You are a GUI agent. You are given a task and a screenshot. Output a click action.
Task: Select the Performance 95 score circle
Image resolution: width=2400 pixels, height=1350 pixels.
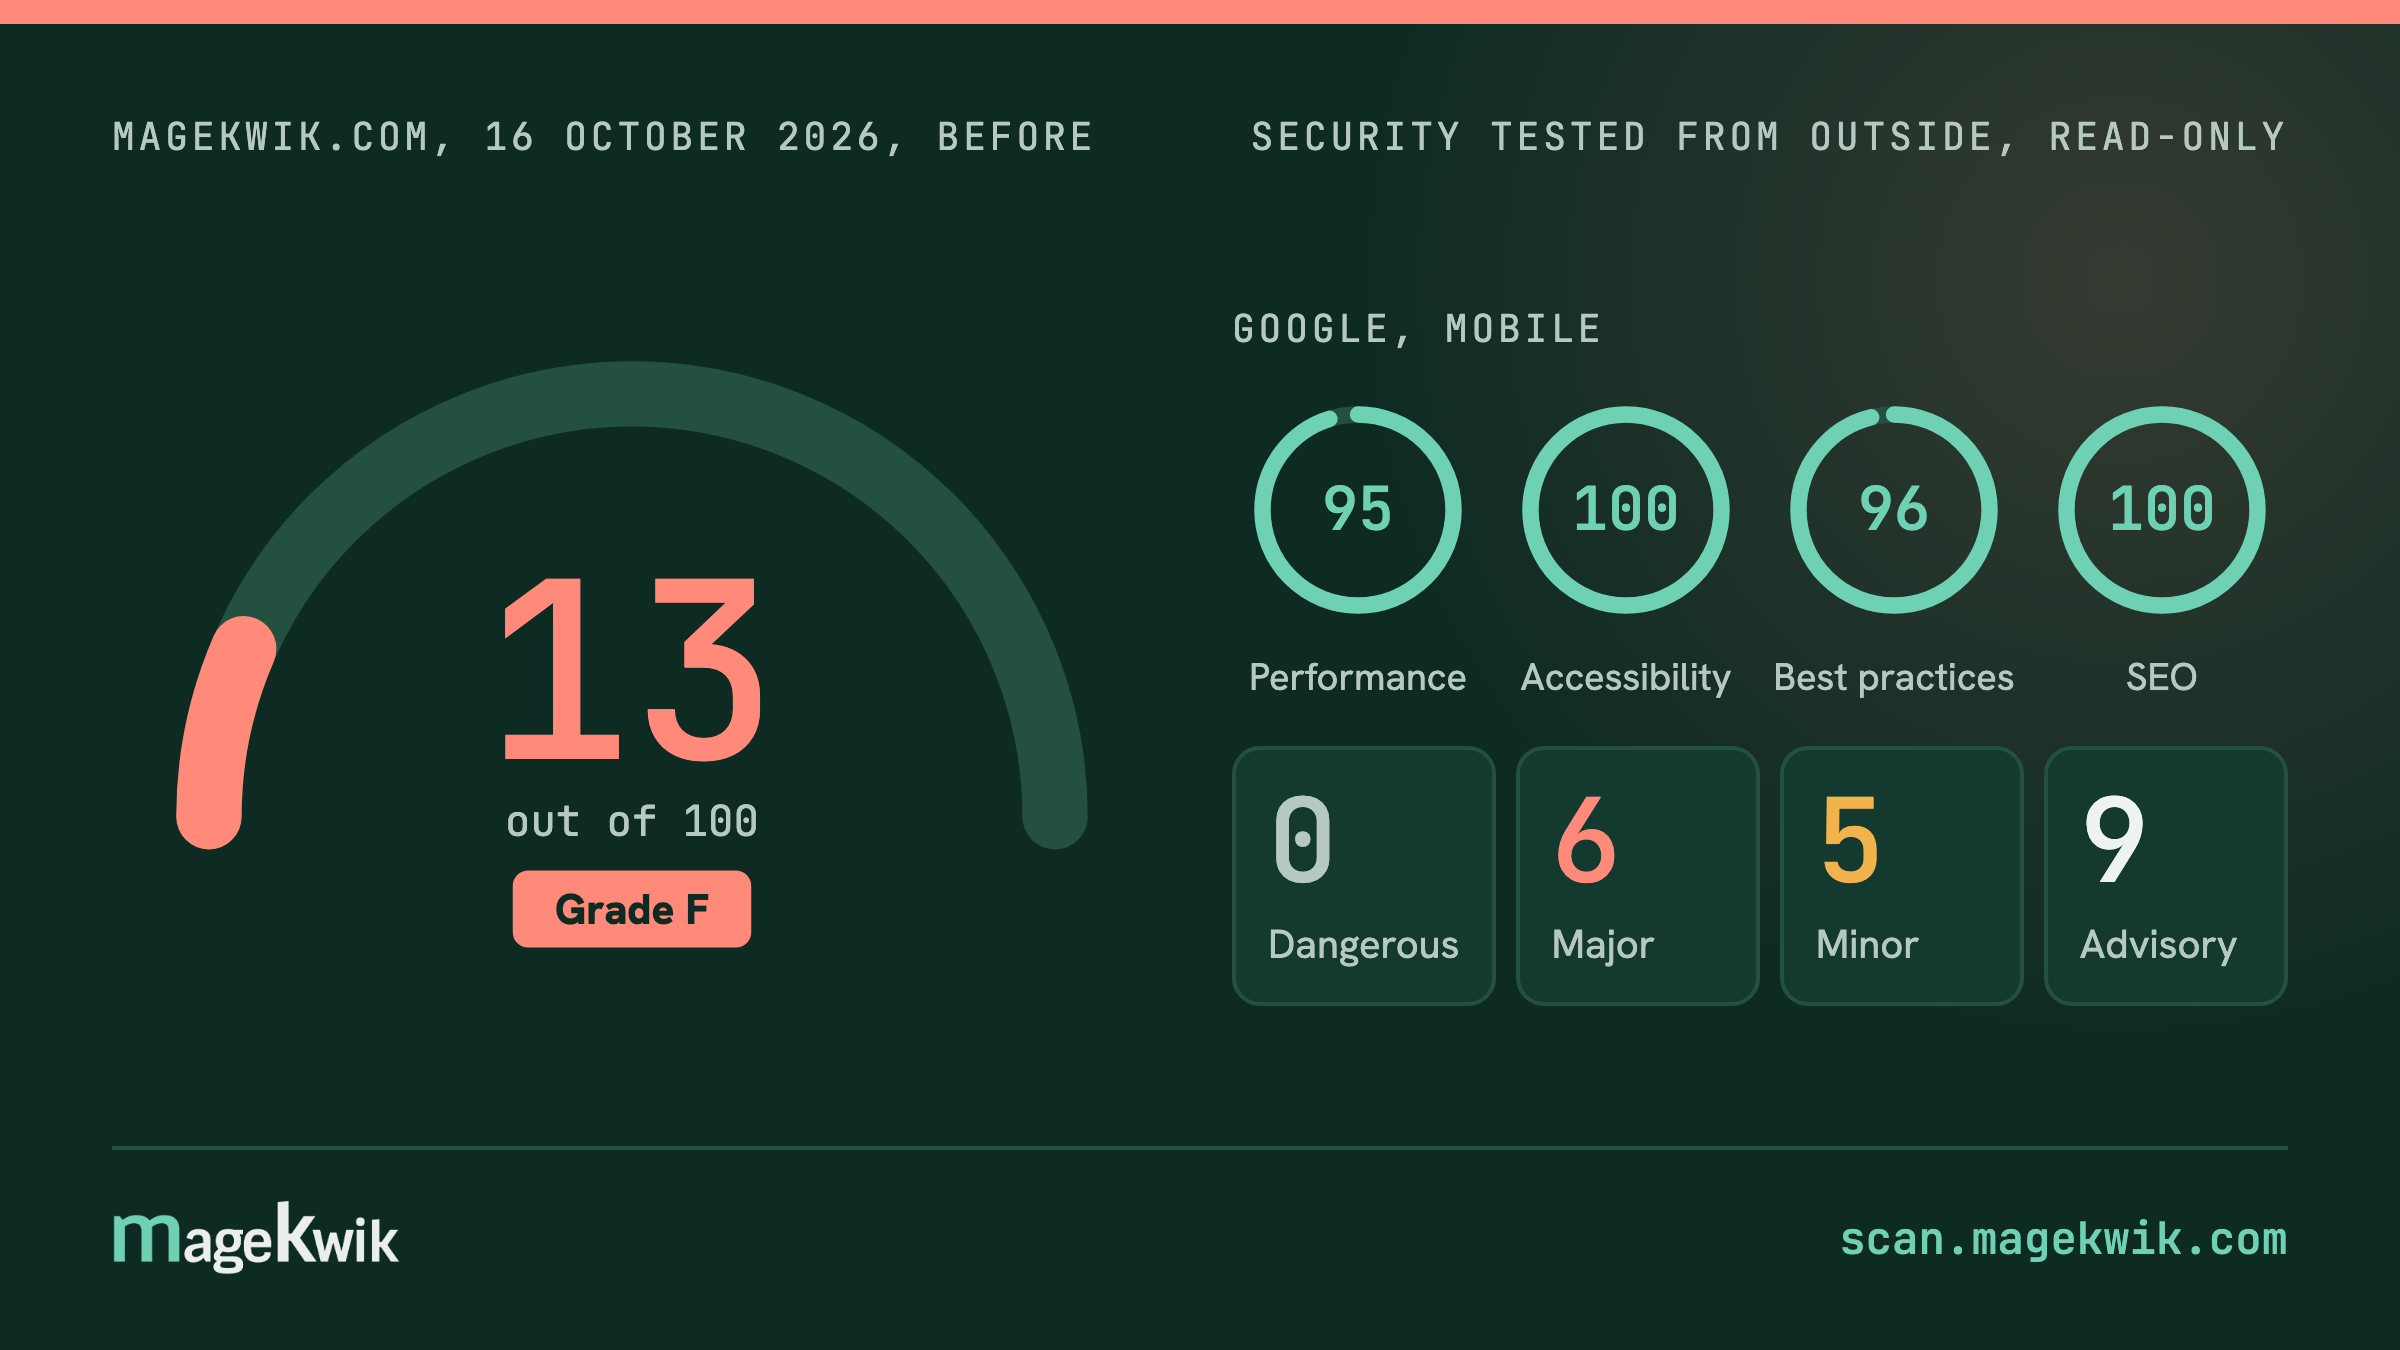[1358, 510]
